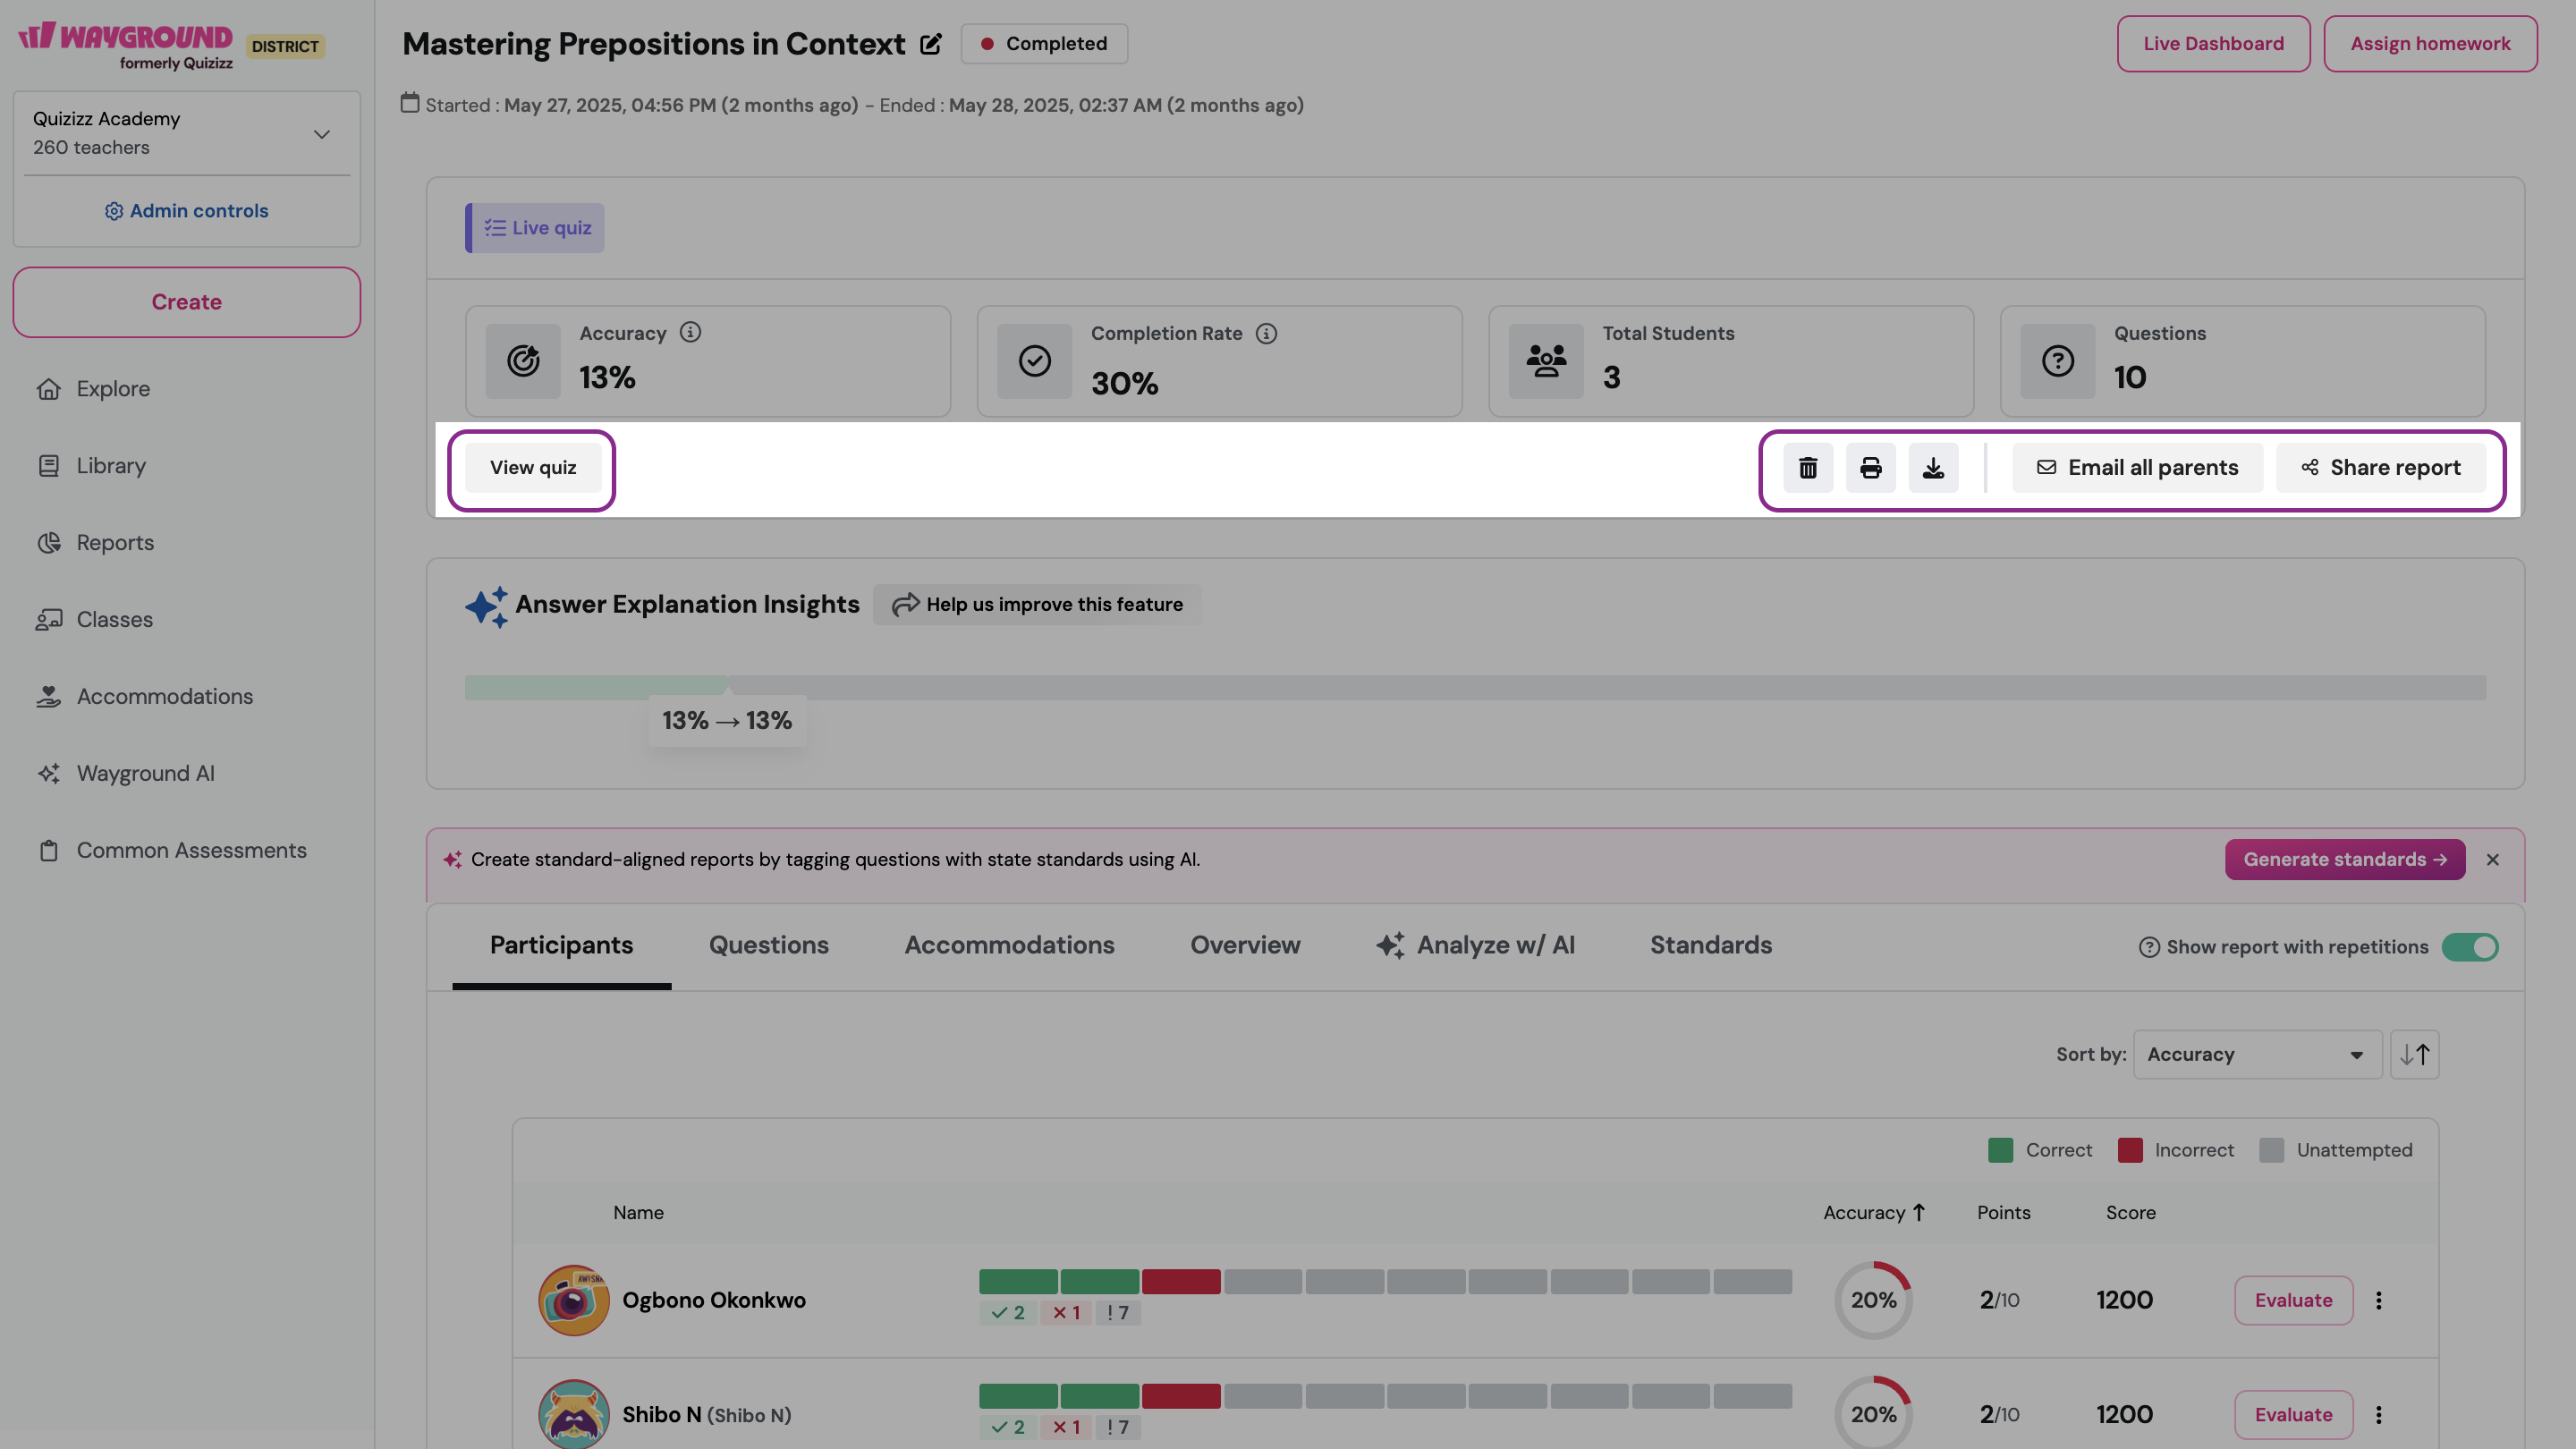Click Evaluate for Ogbono Okonkwo
Screen dimensions: 2576x1449
tap(2293, 1300)
